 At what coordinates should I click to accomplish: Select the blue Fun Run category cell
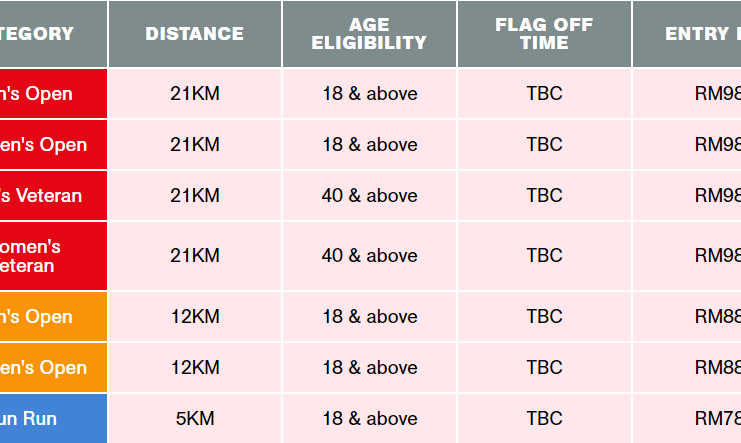click(53, 418)
